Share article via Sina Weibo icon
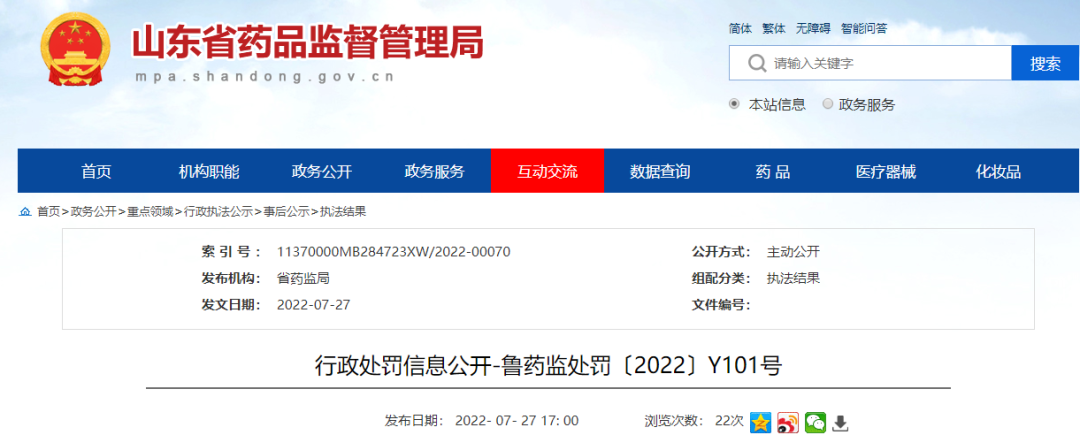This screenshot has height=435, width=1080. point(788,422)
